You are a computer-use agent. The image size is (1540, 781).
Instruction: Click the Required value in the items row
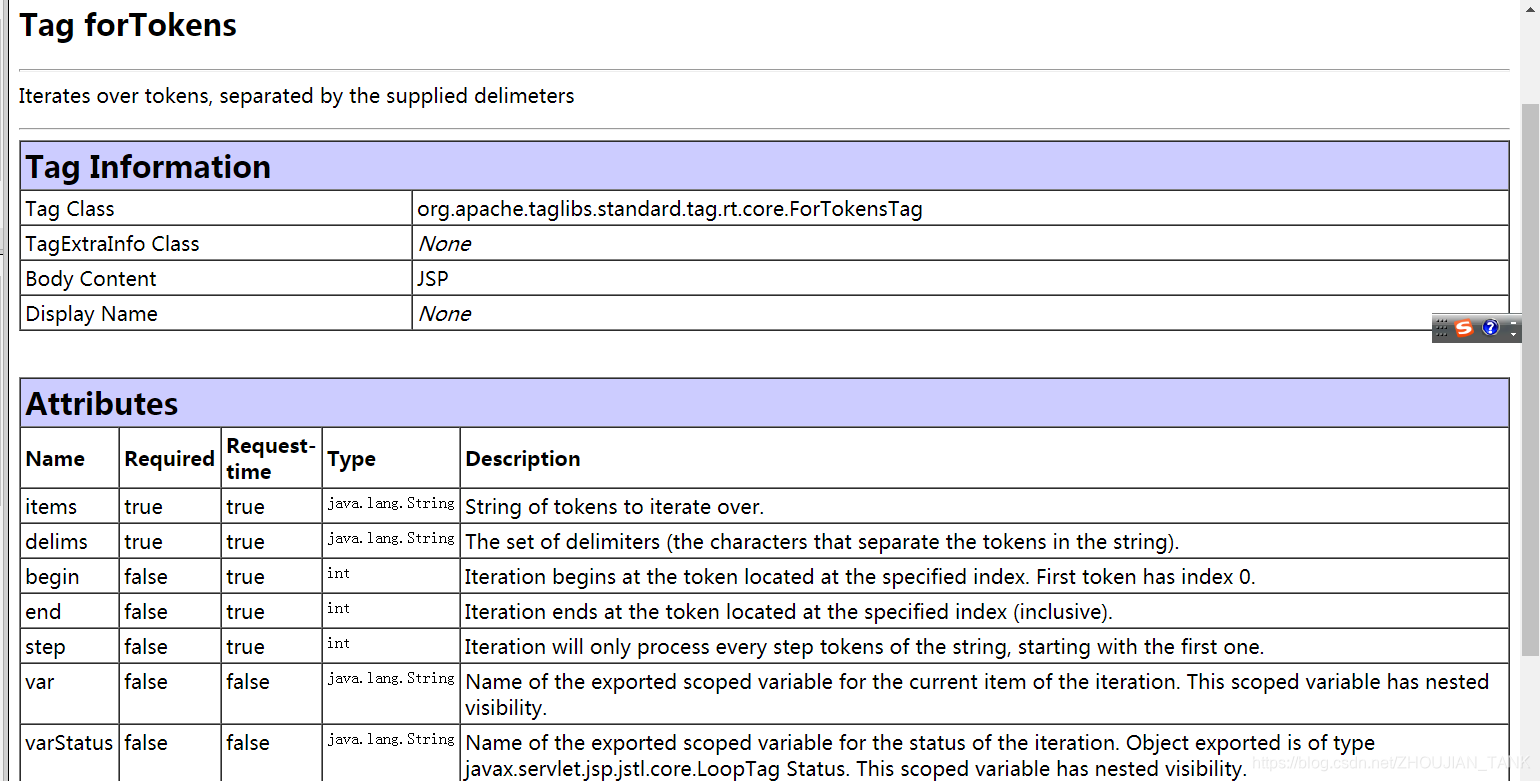[x=143, y=507]
